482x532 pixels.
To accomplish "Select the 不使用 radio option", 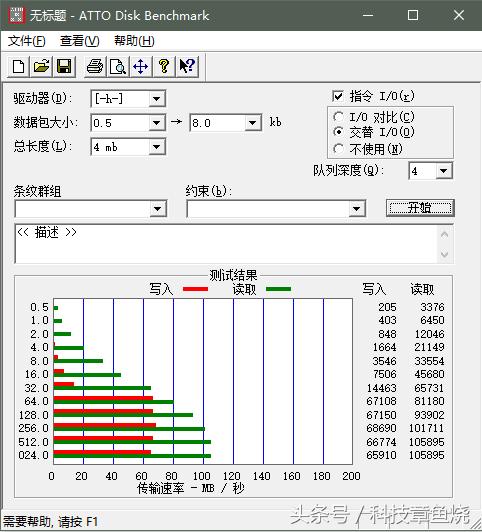I will click(x=338, y=149).
